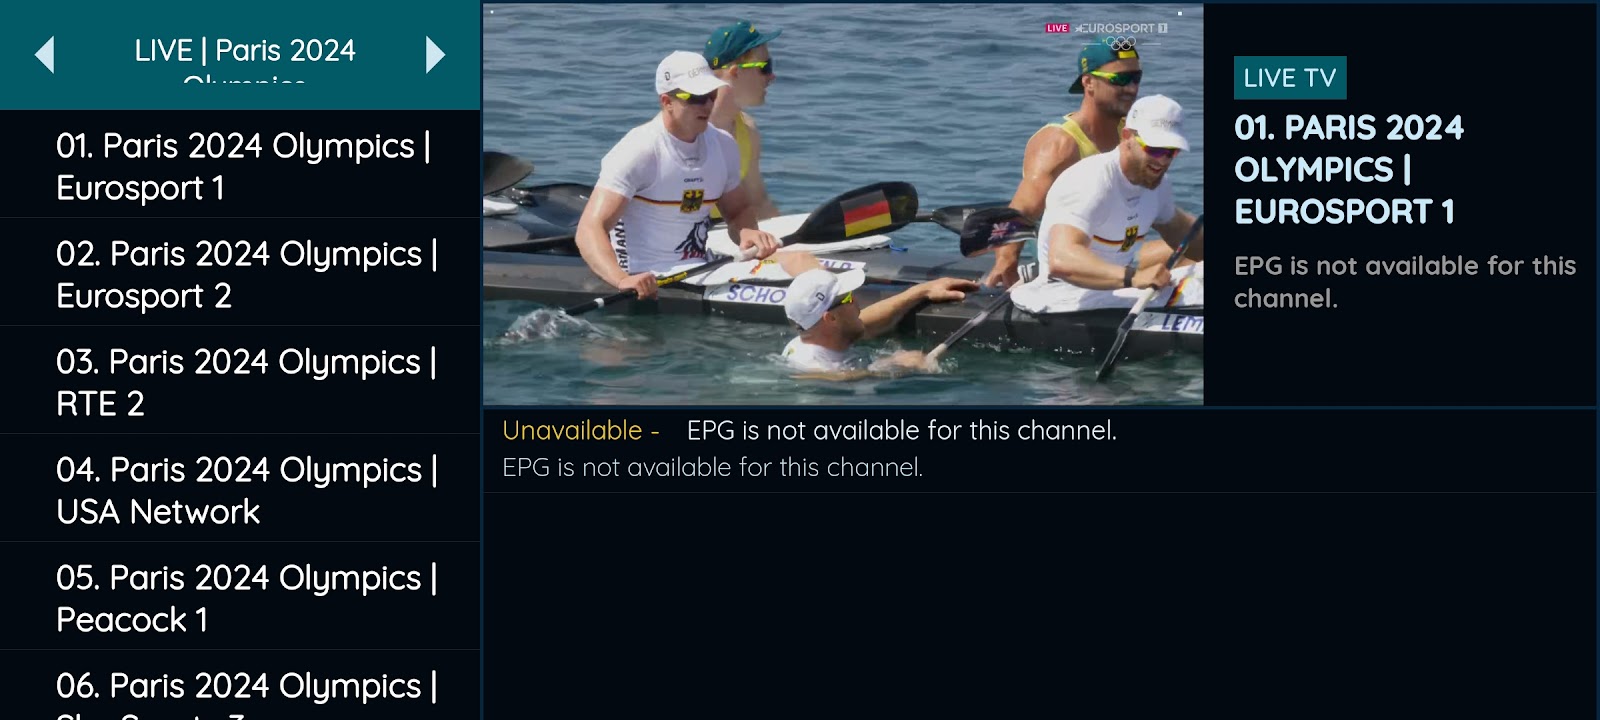Click the German flag paddle in video

click(865, 213)
